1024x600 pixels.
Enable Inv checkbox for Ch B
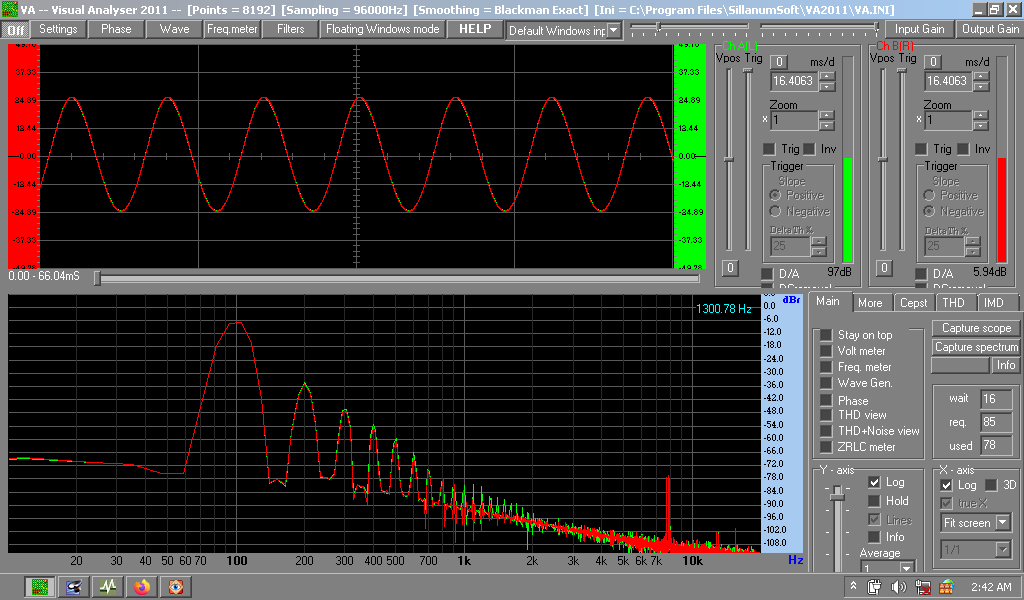coord(963,149)
